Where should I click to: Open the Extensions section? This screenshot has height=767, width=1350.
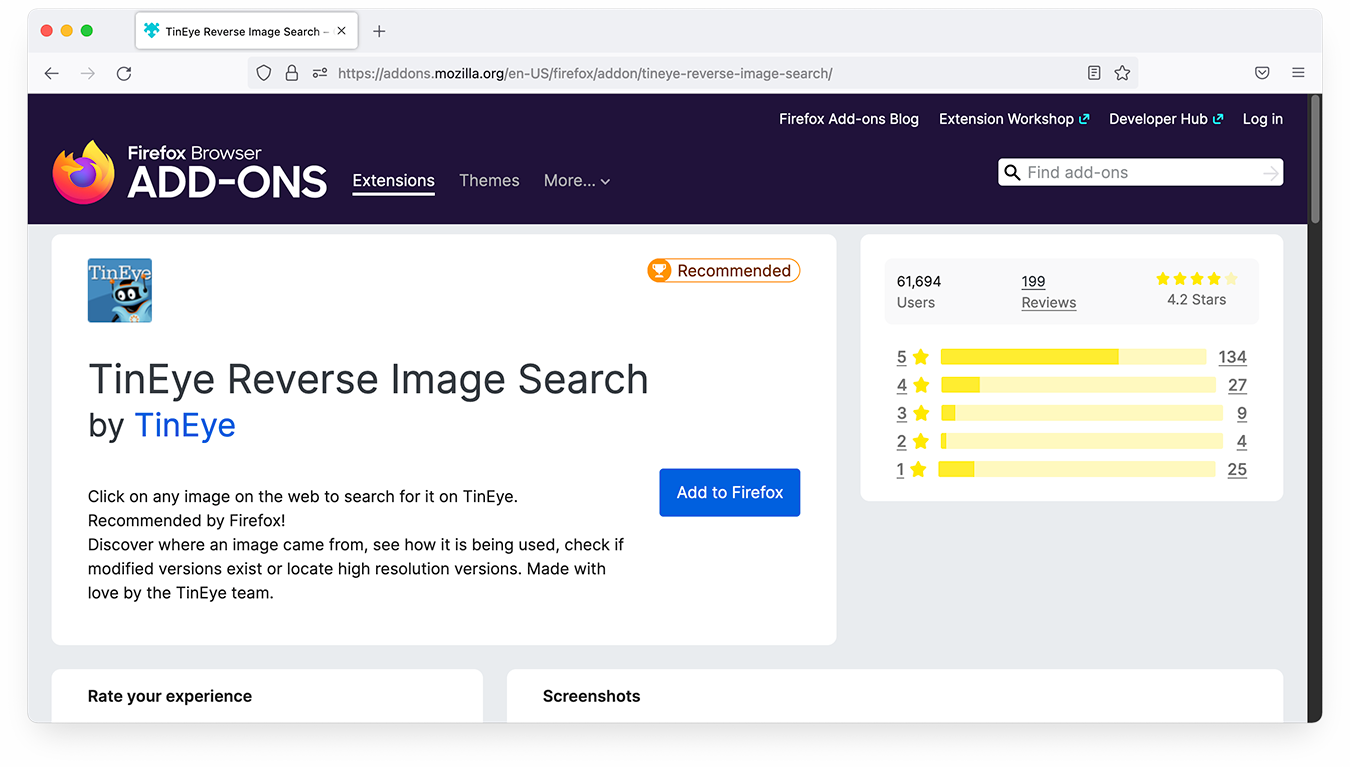394,181
